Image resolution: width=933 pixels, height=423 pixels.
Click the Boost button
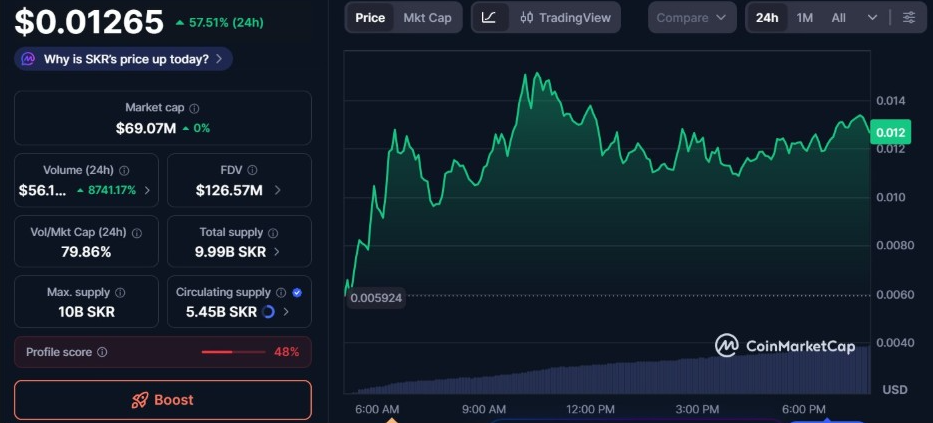pyautogui.click(x=162, y=400)
